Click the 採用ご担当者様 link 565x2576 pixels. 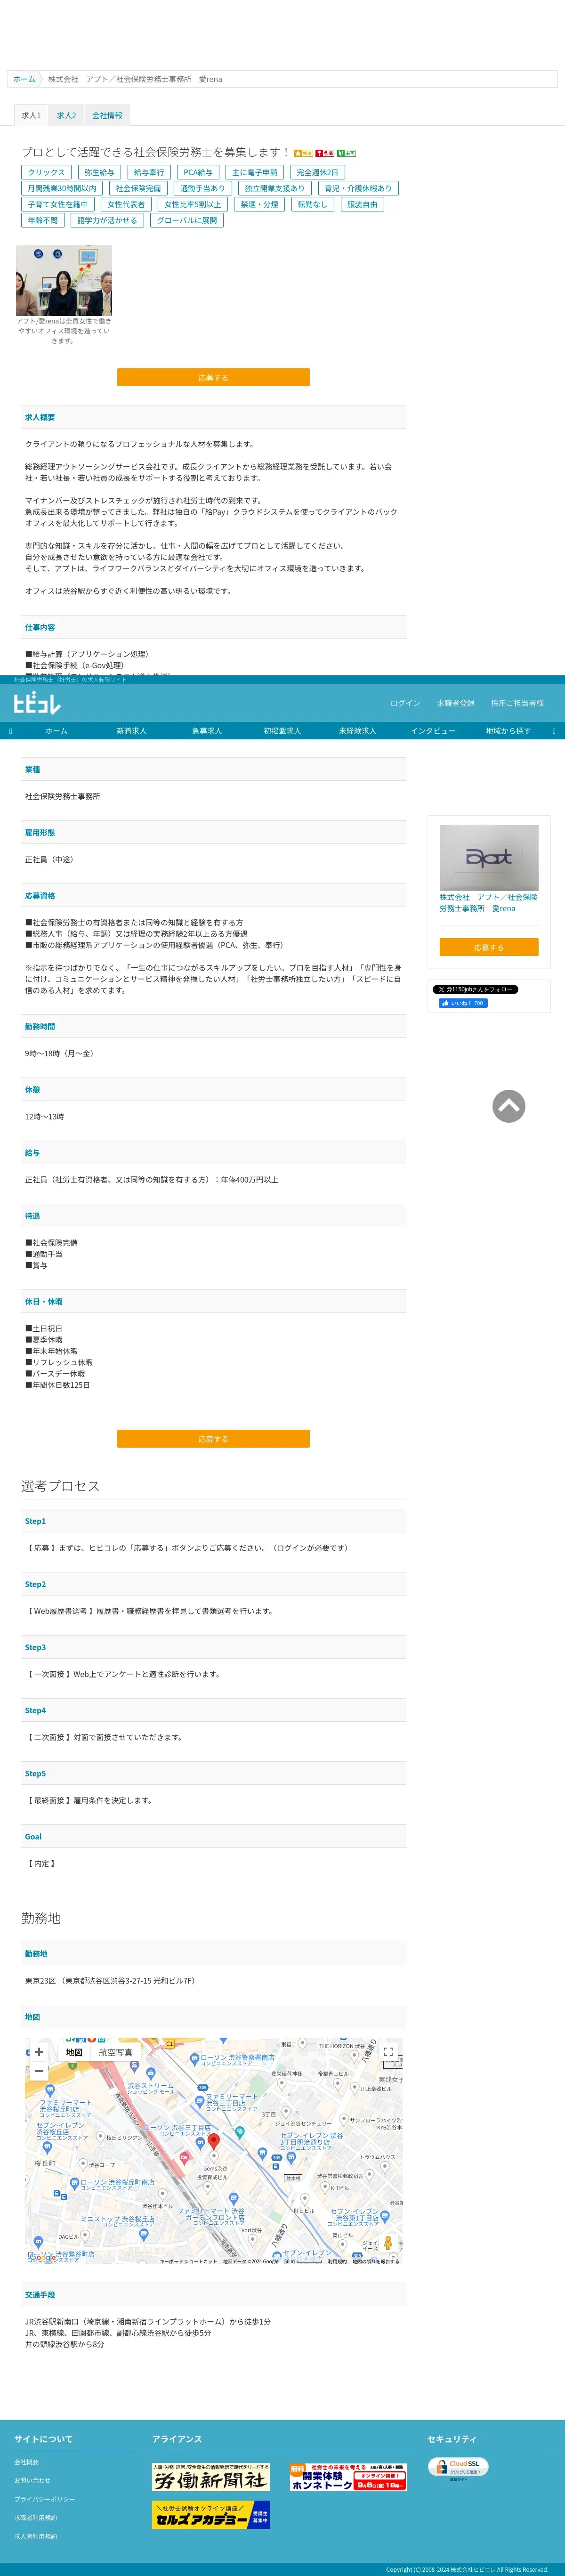tap(517, 703)
